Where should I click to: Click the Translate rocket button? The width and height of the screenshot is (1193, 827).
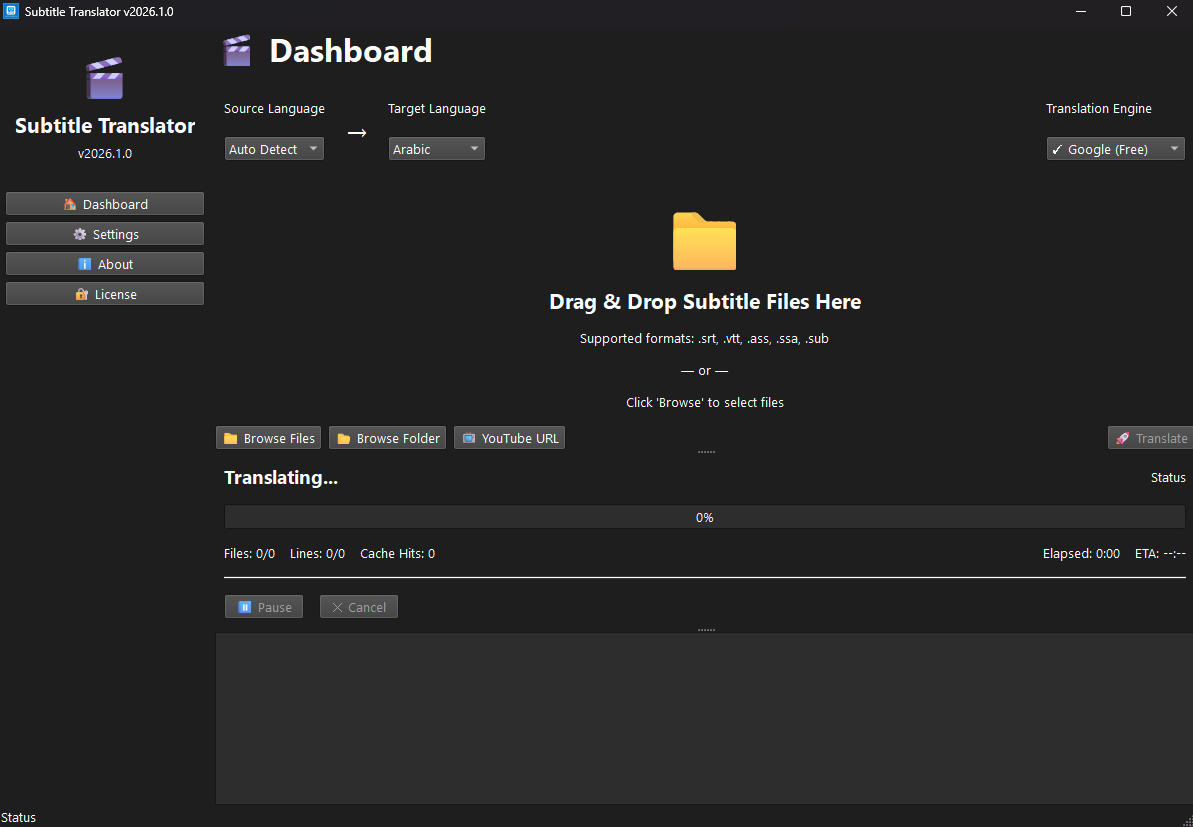(1150, 438)
